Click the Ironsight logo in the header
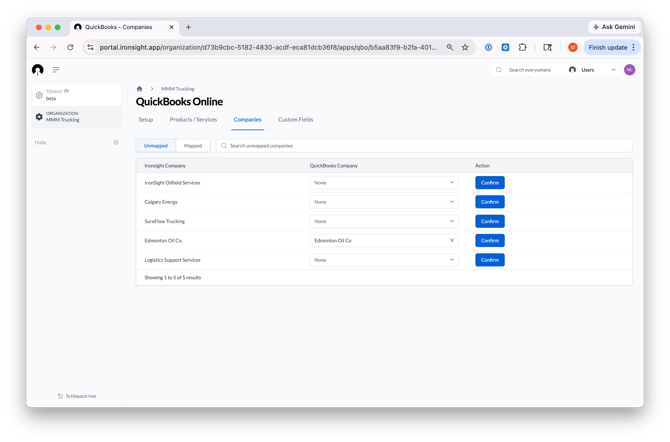This screenshot has width=670, height=442. click(38, 70)
